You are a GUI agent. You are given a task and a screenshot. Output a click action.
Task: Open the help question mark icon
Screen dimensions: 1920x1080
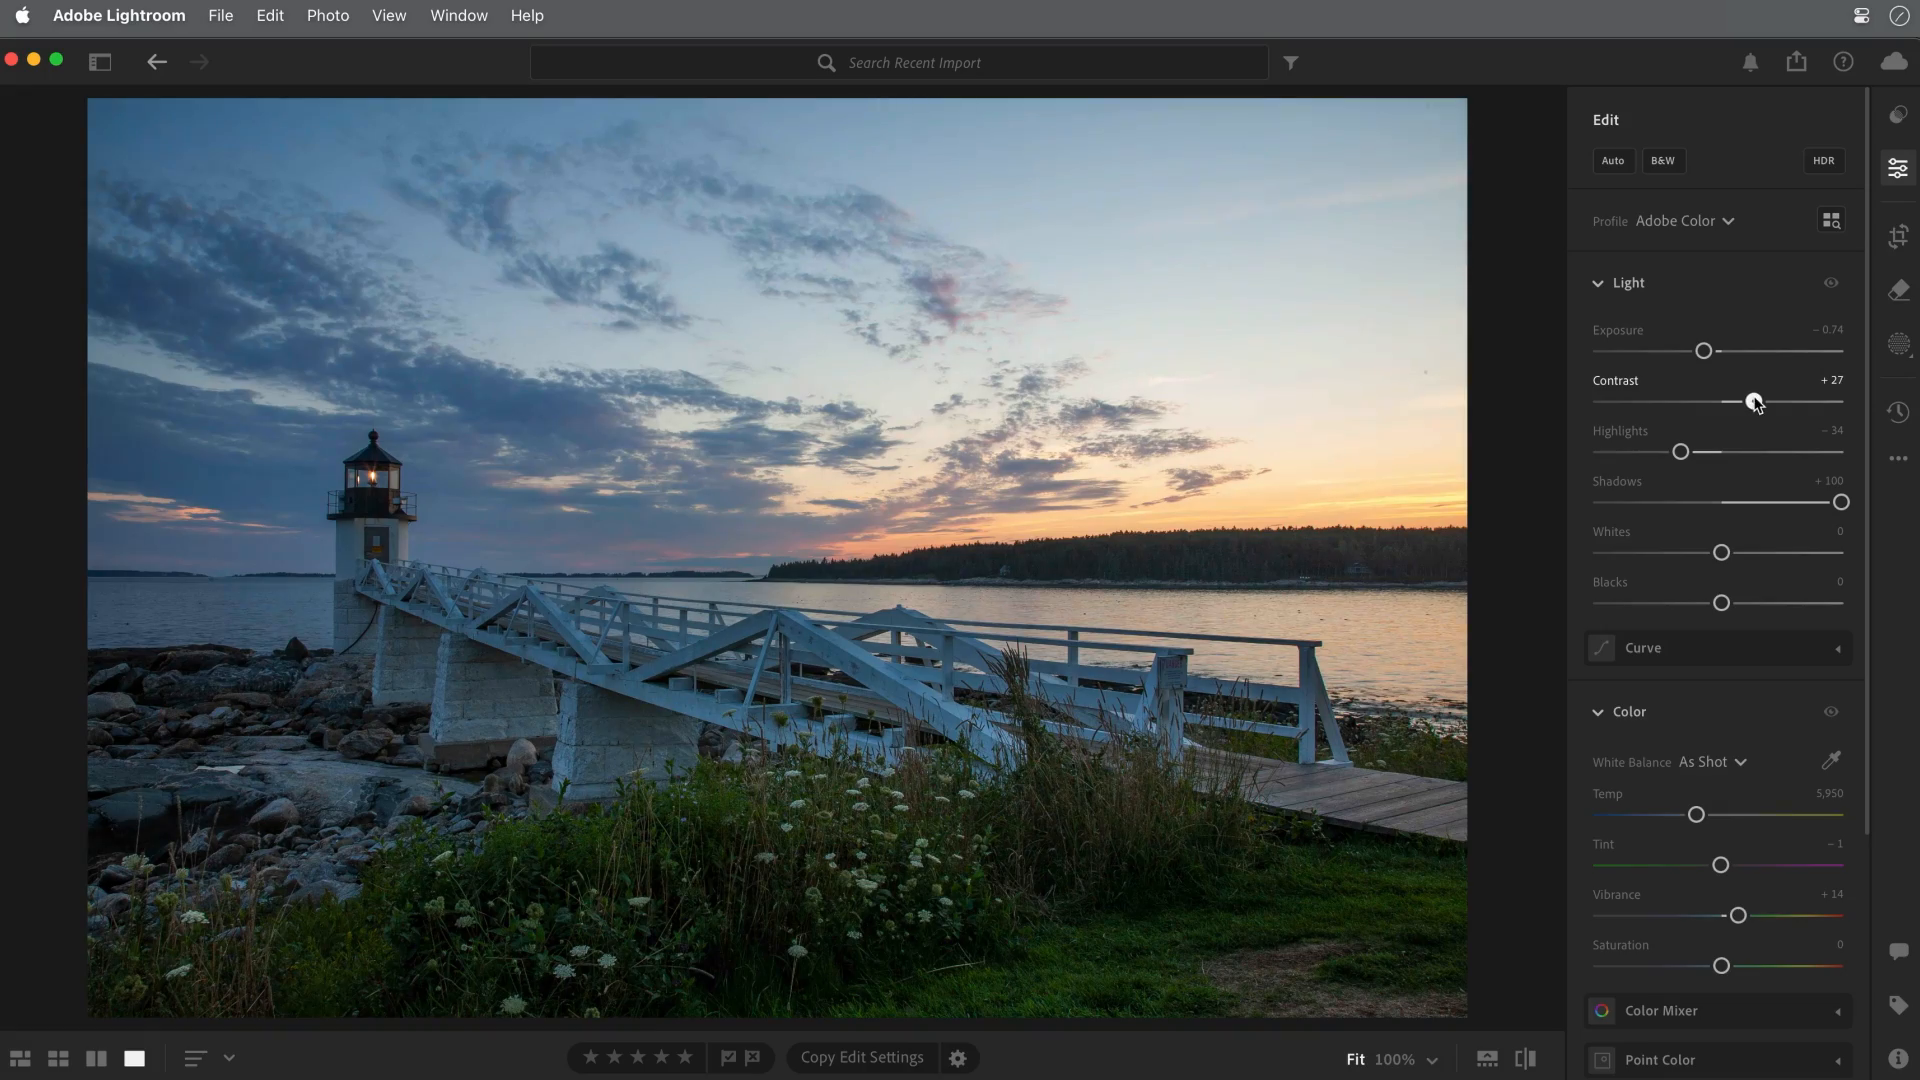1843,62
